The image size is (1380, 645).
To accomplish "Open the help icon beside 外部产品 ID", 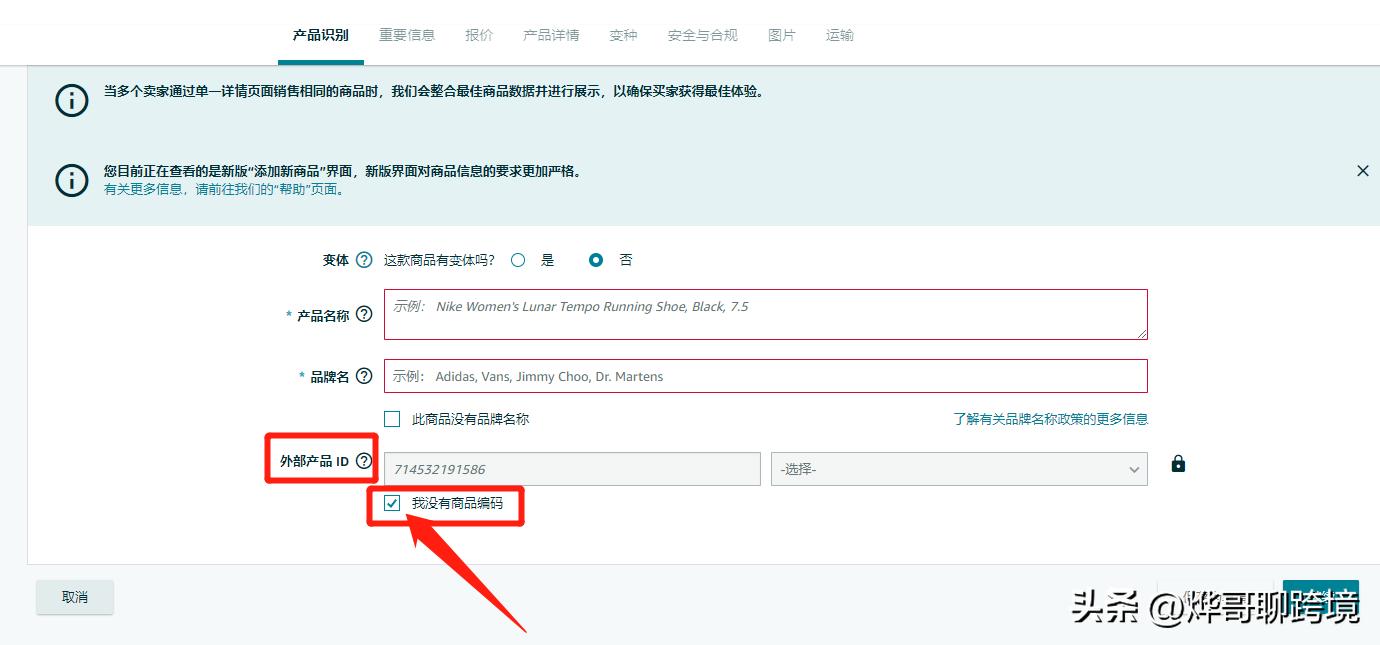I will (x=364, y=460).
